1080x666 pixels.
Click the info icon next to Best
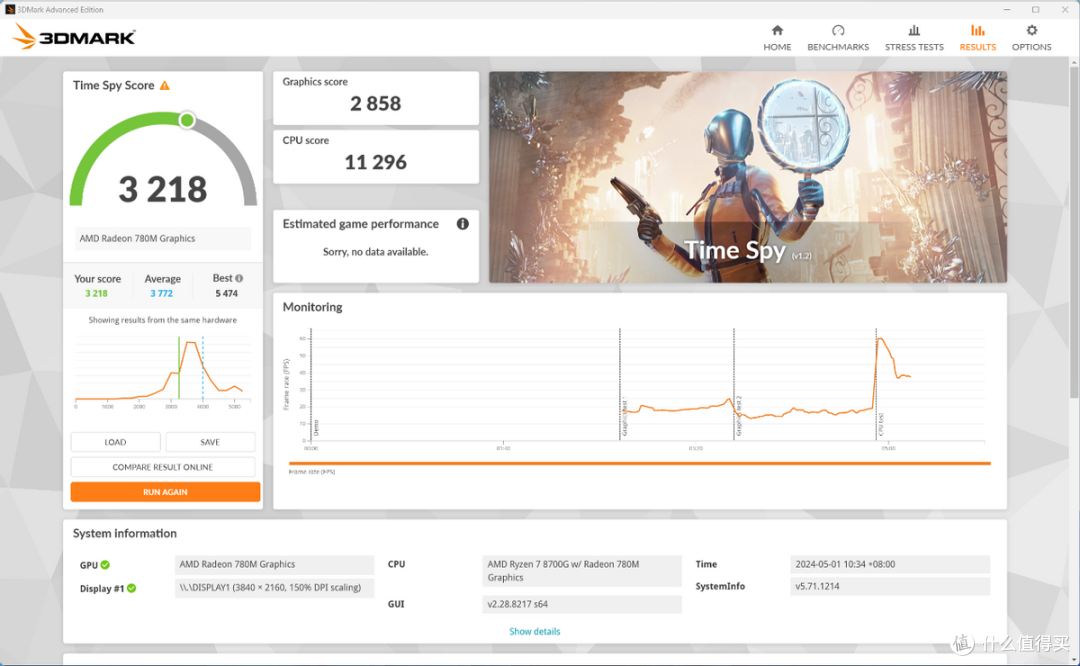coord(239,278)
